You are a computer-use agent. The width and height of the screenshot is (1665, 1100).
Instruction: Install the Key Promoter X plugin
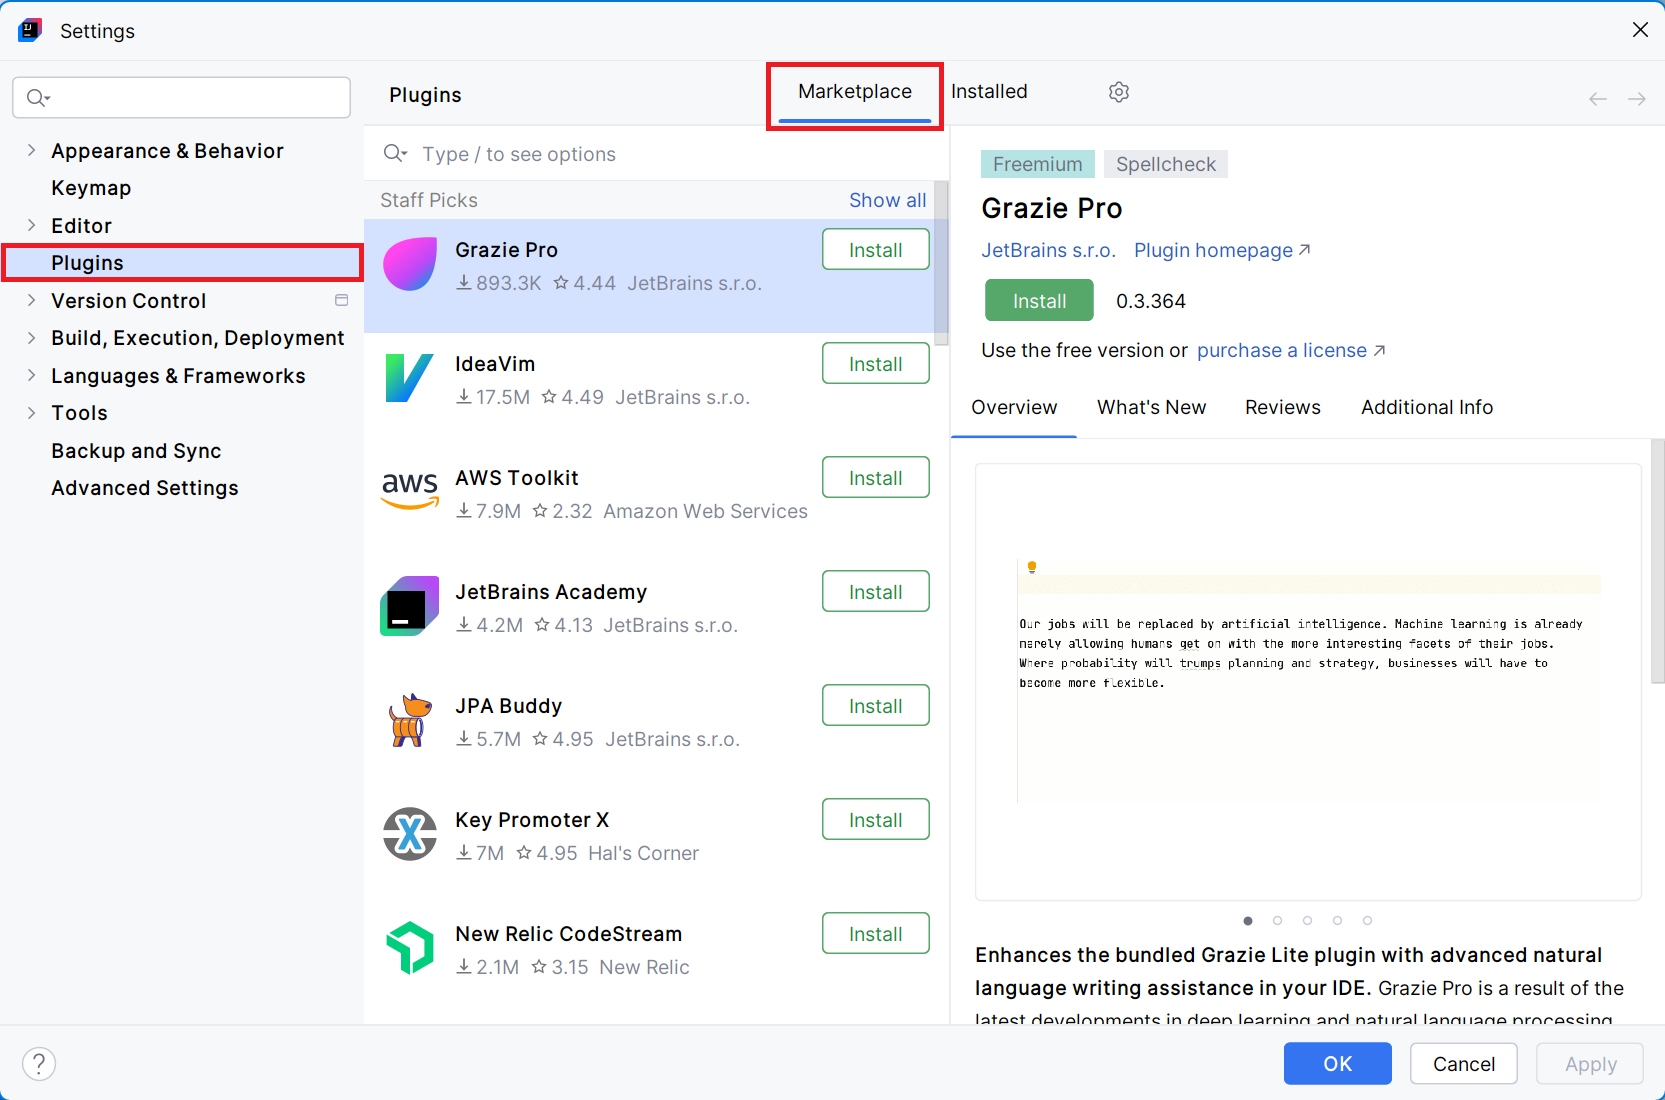tap(876, 820)
